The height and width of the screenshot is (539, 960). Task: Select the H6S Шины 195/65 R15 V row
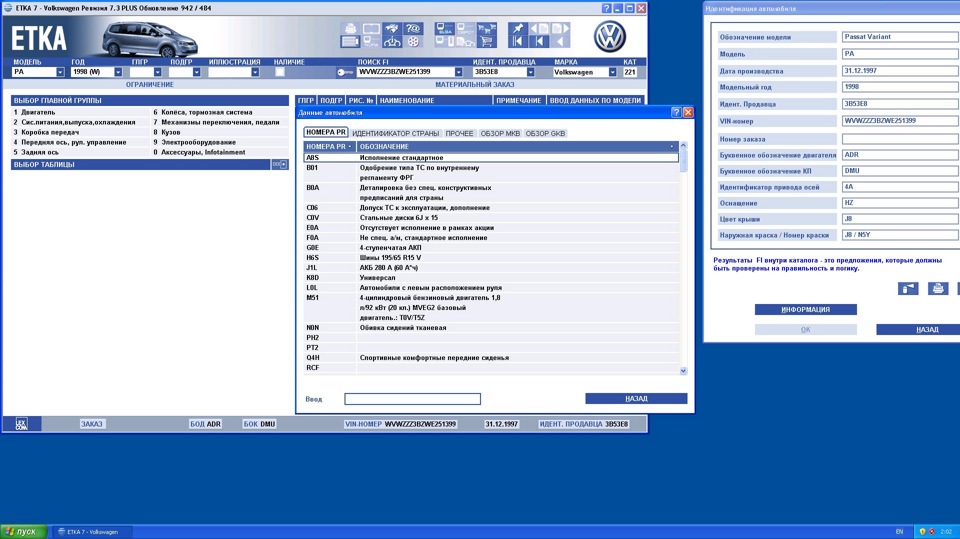(491, 258)
